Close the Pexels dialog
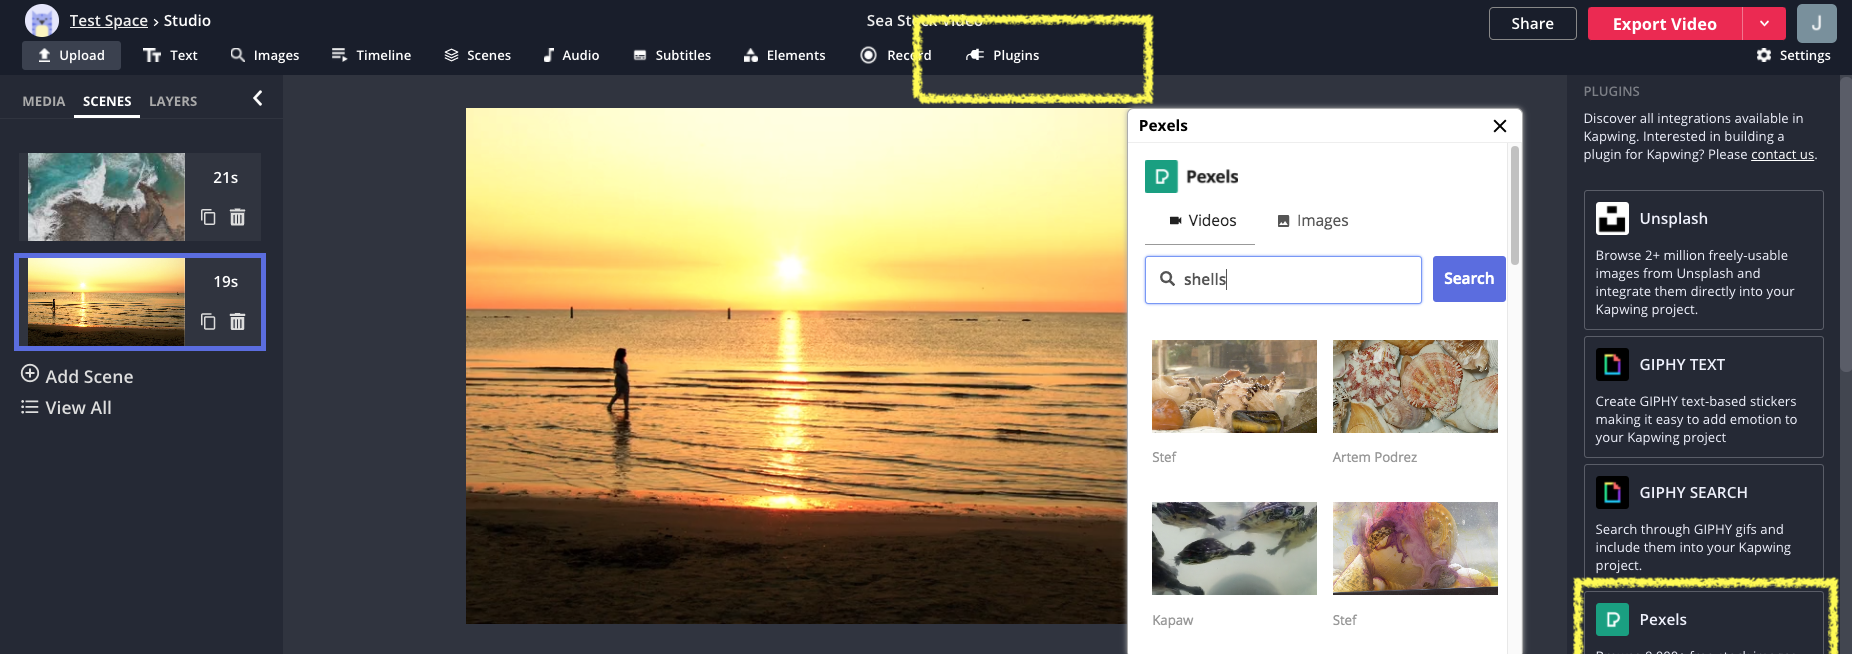Viewport: 1852px width, 654px height. point(1499,126)
